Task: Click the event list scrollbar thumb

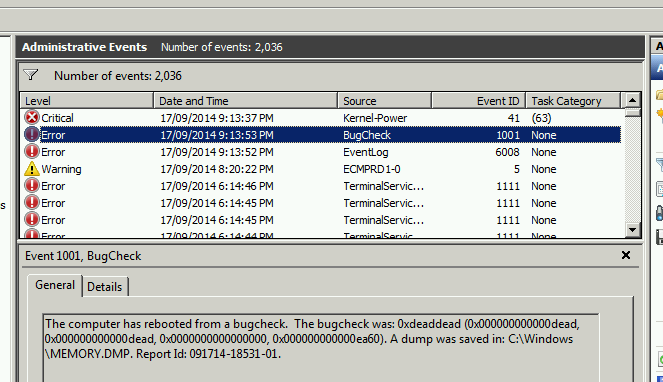Action: pyautogui.click(x=632, y=113)
